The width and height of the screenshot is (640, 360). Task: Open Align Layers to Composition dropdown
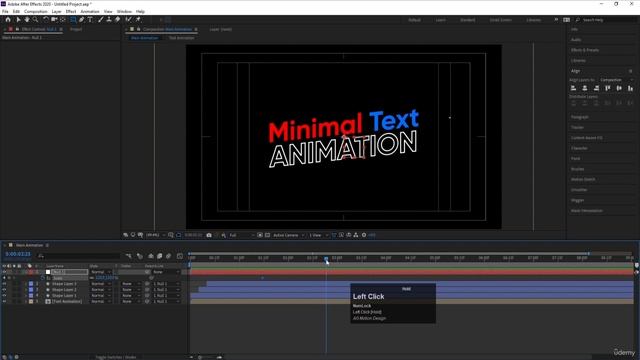click(616, 80)
